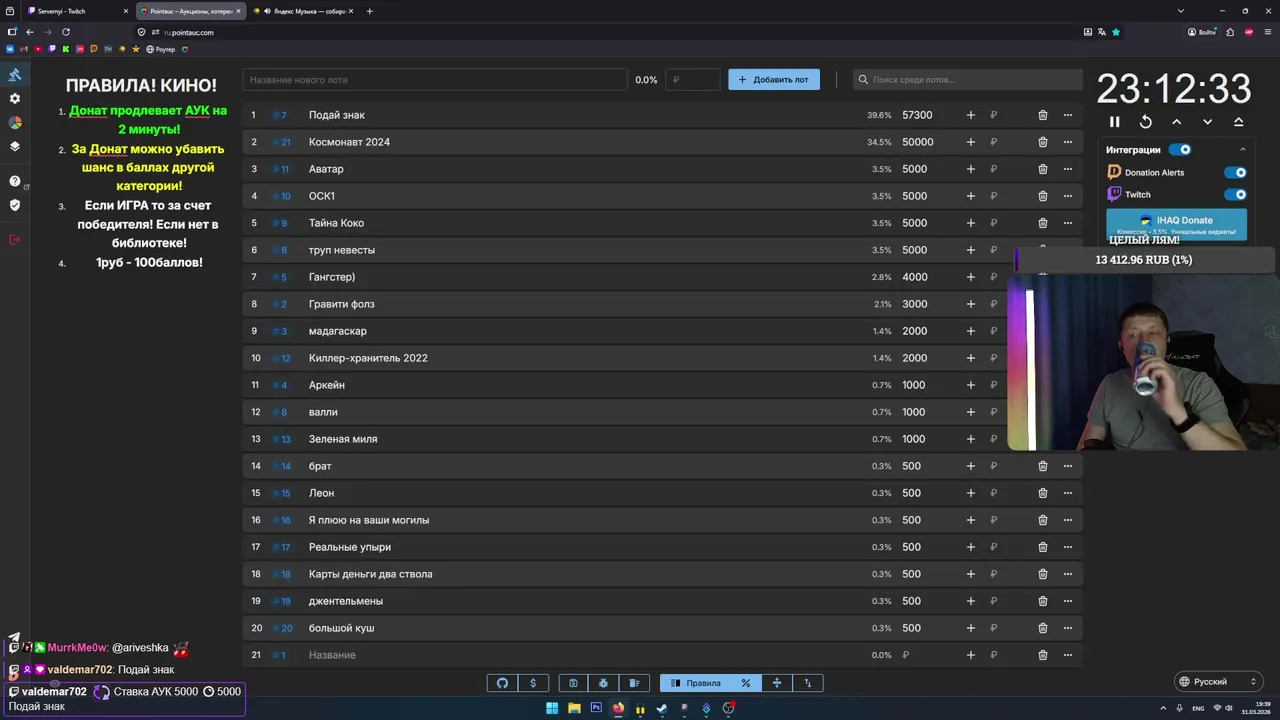The width and height of the screenshot is (1280, 720).
Task: Click the plus on the empty Название row
Action: (970, 655)
